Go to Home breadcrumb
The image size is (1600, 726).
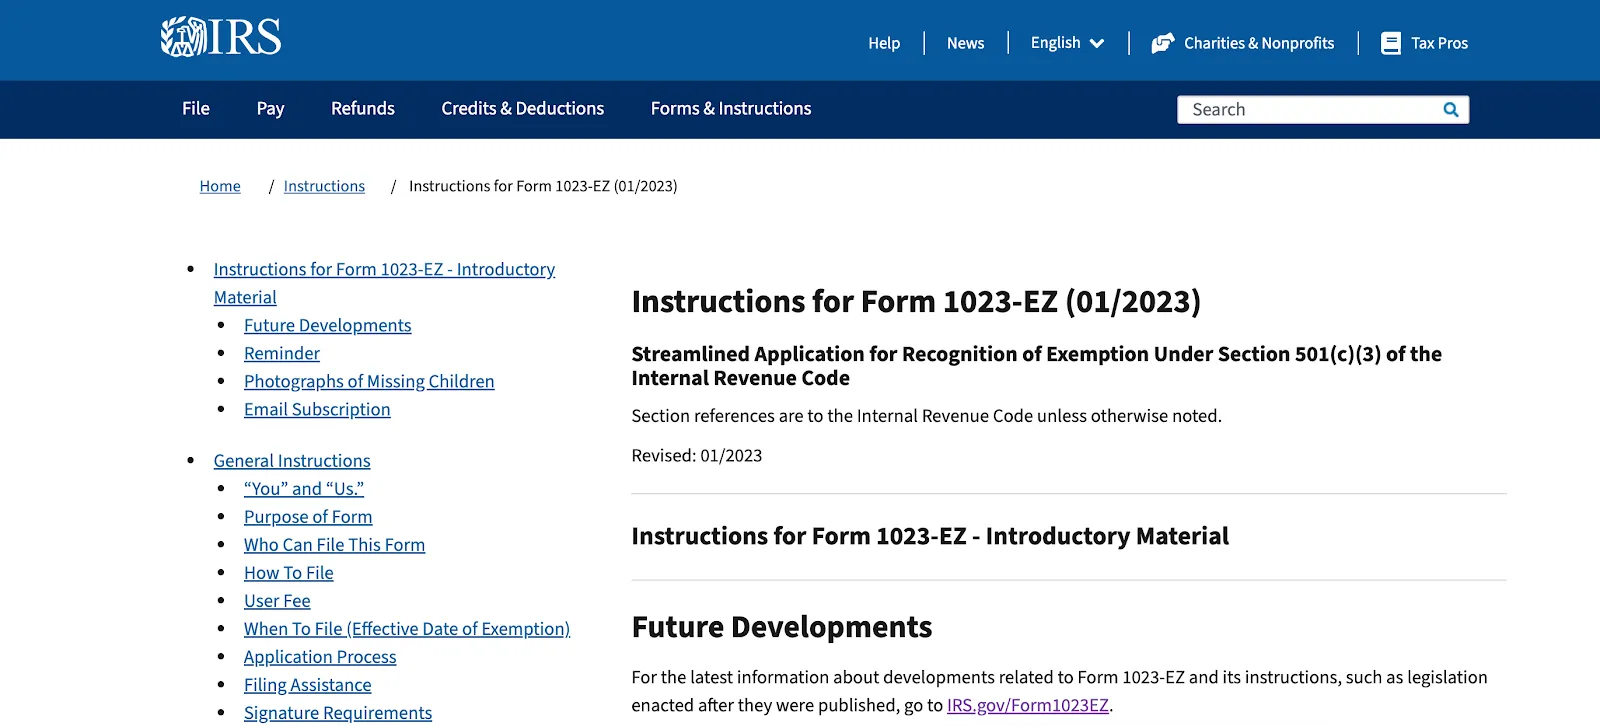(x=220, y=186)
